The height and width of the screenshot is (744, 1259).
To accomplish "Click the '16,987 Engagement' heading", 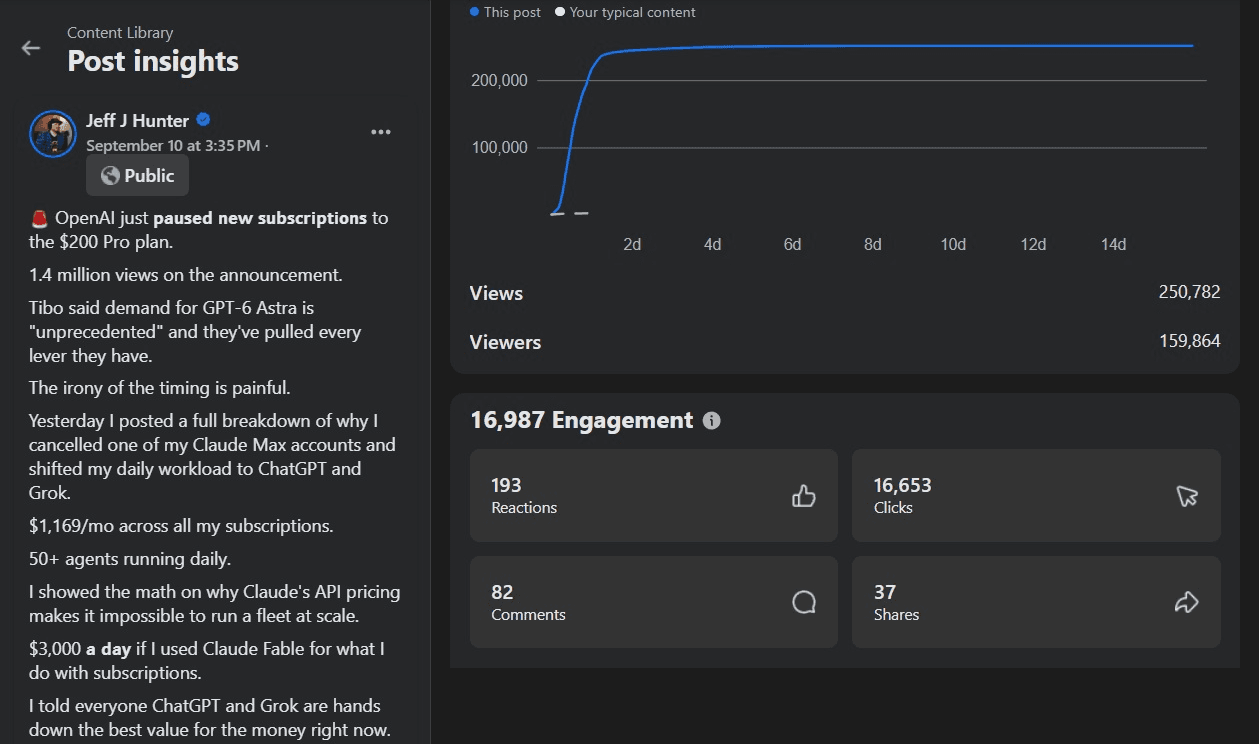I will (582, 420).
